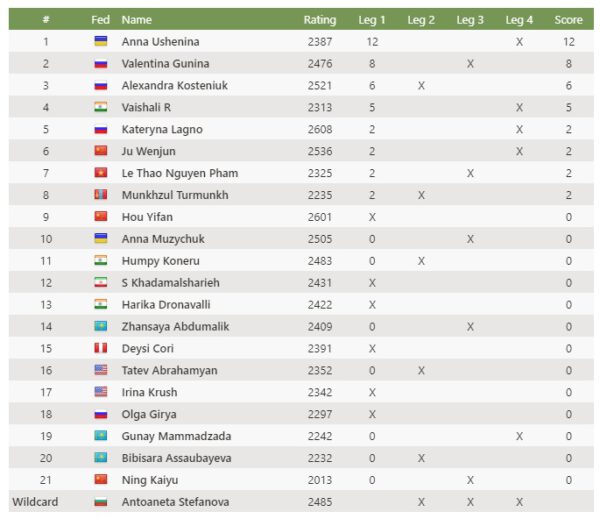The image size is (600, 526).
Task: Click the USA flag beside Tatev Abrahamyan
Action: [100, 371]
